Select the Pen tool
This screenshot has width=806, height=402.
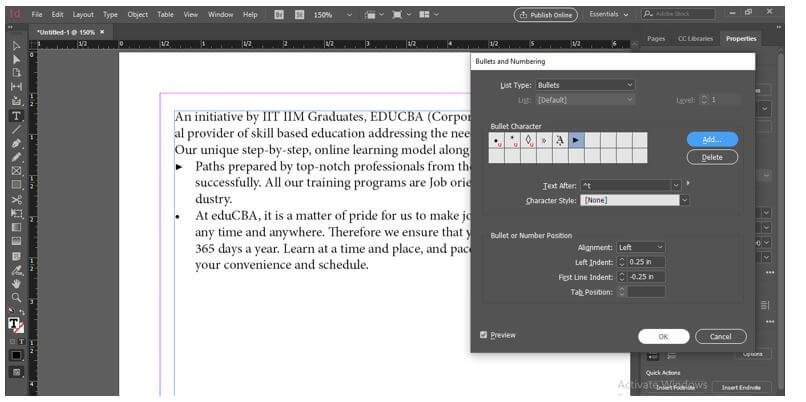(16, 143)
